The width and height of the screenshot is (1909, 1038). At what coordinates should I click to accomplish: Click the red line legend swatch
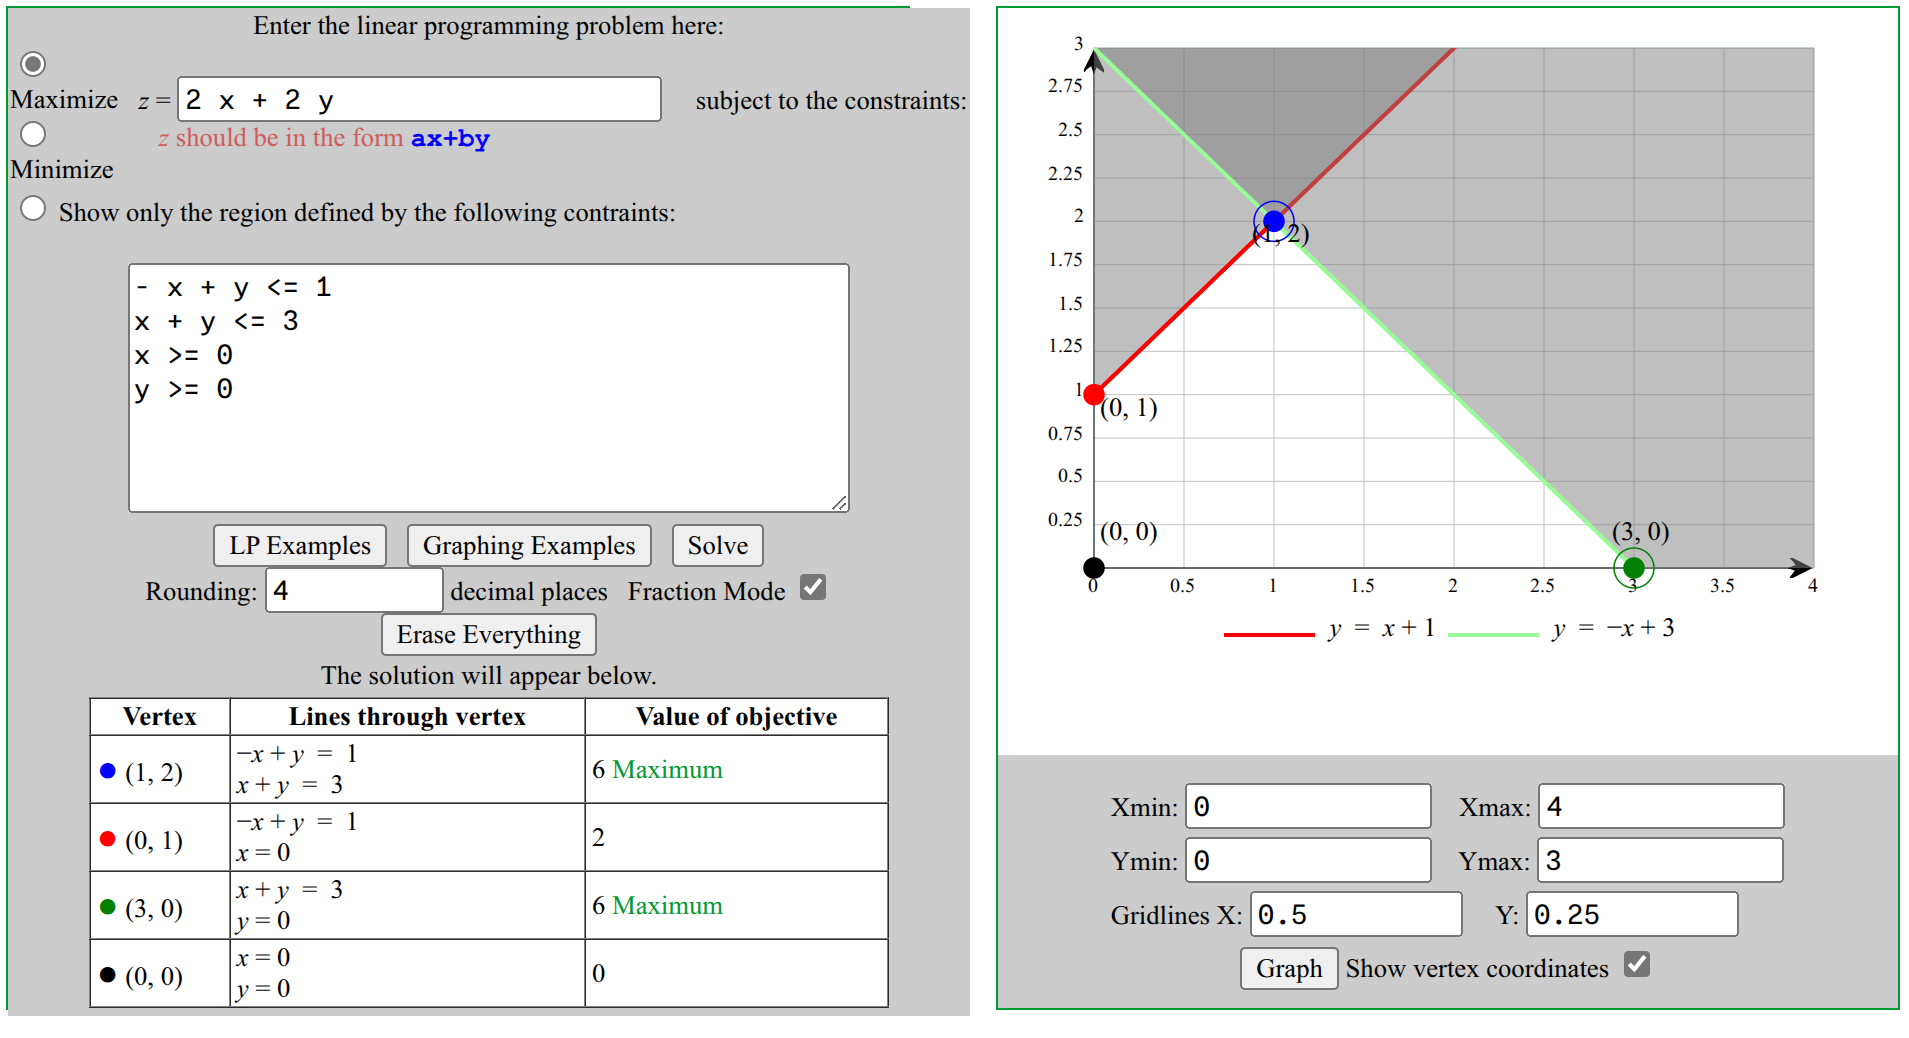pyautogui.click(x=1268, y=634)
